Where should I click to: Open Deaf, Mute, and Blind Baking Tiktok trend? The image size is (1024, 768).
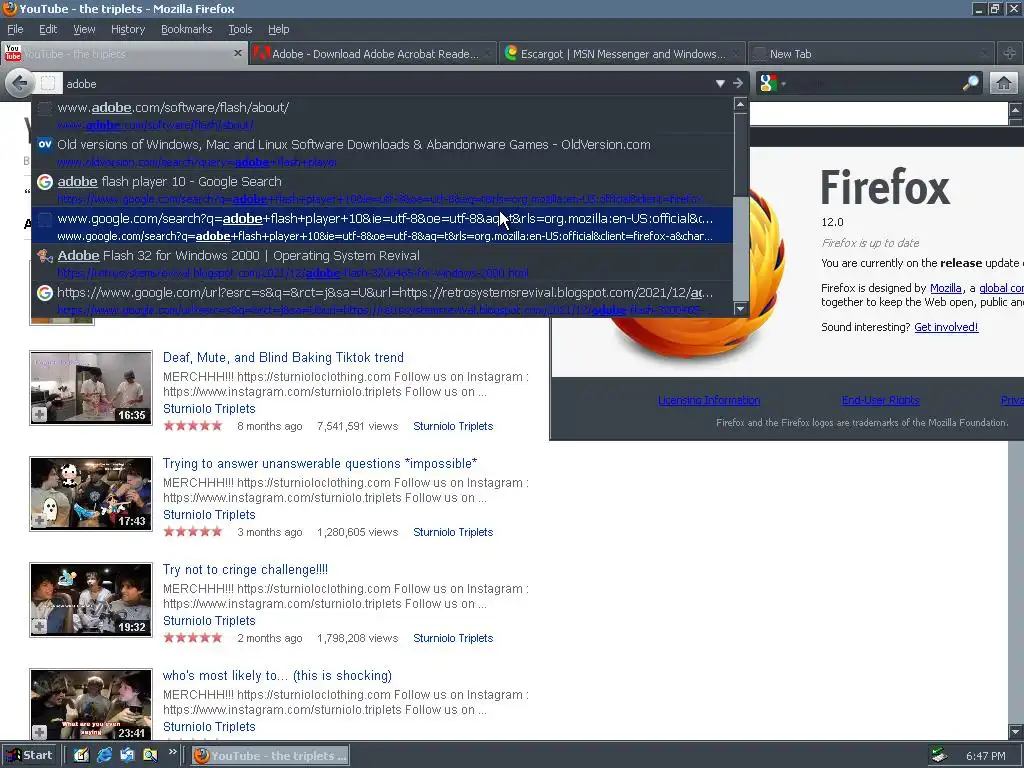coord(283,357)
